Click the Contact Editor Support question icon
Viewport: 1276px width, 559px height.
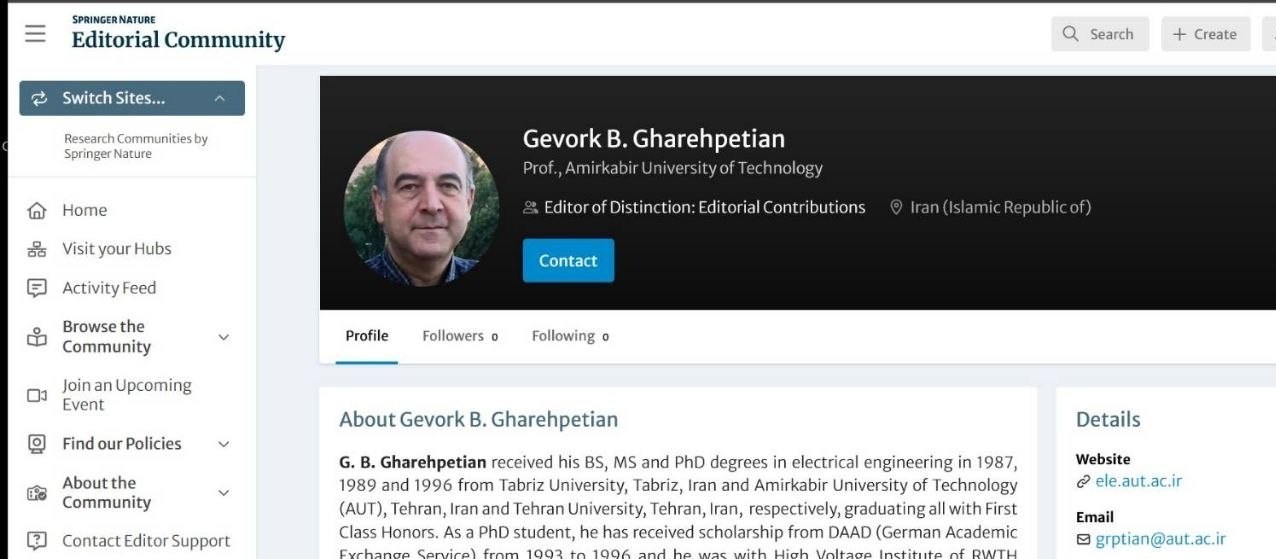click(37, 541)
